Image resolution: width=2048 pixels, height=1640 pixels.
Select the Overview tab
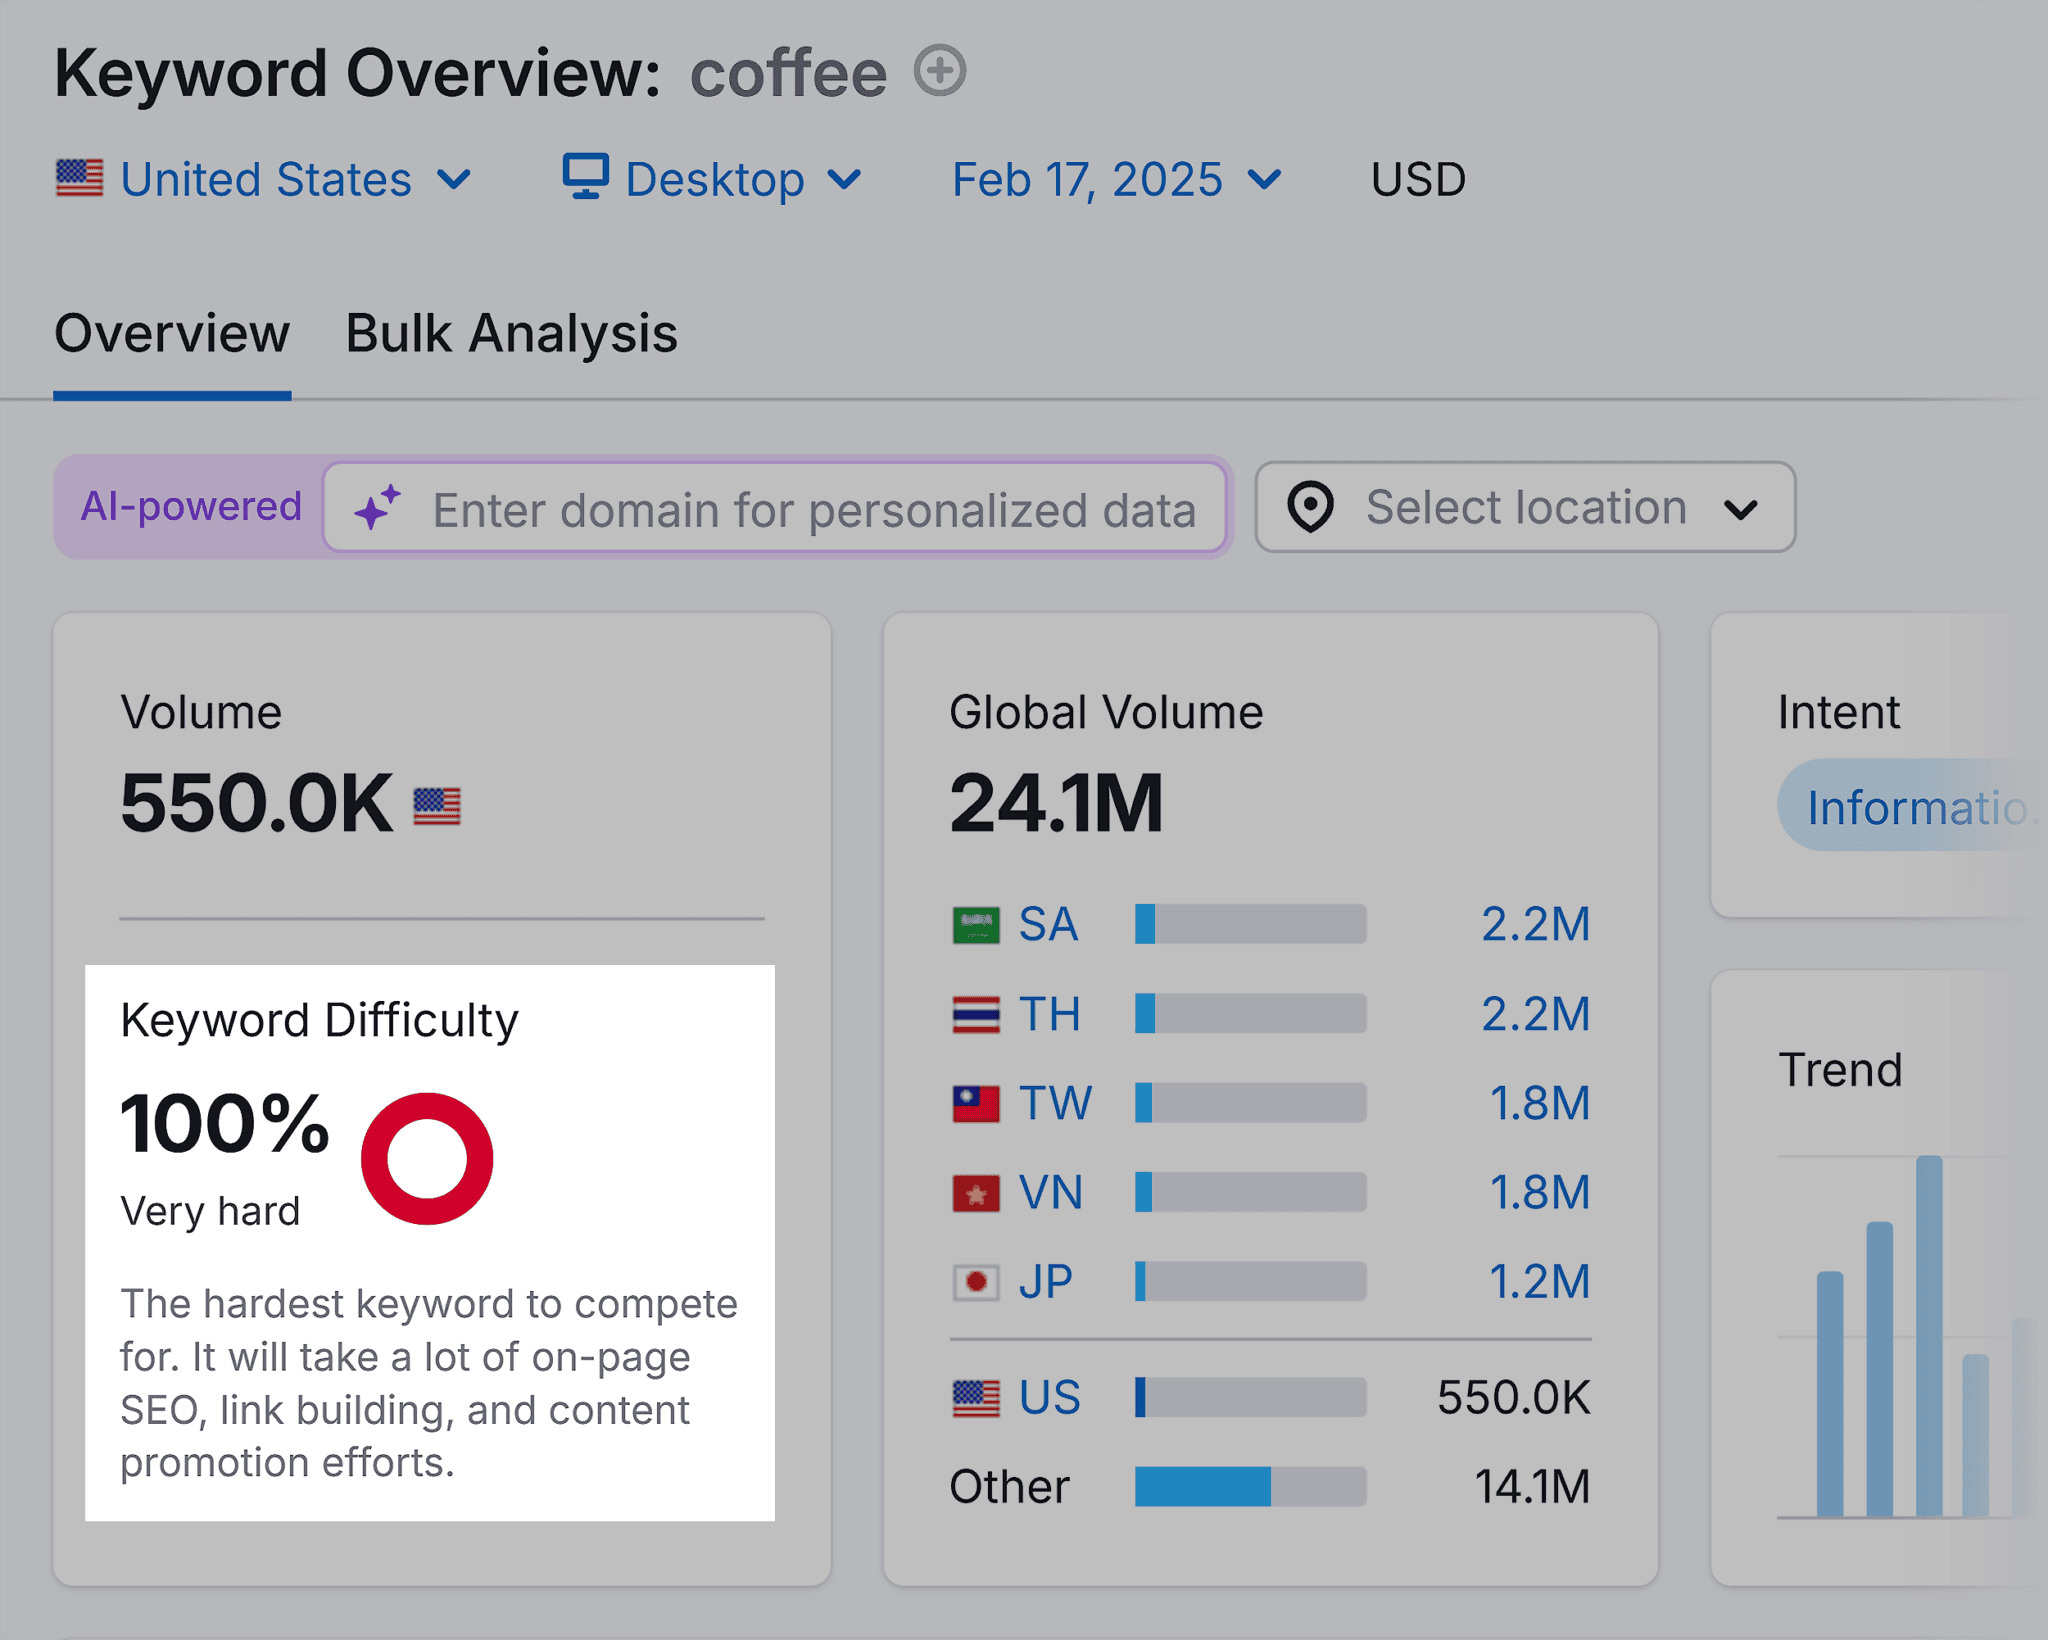coord(171,333)
